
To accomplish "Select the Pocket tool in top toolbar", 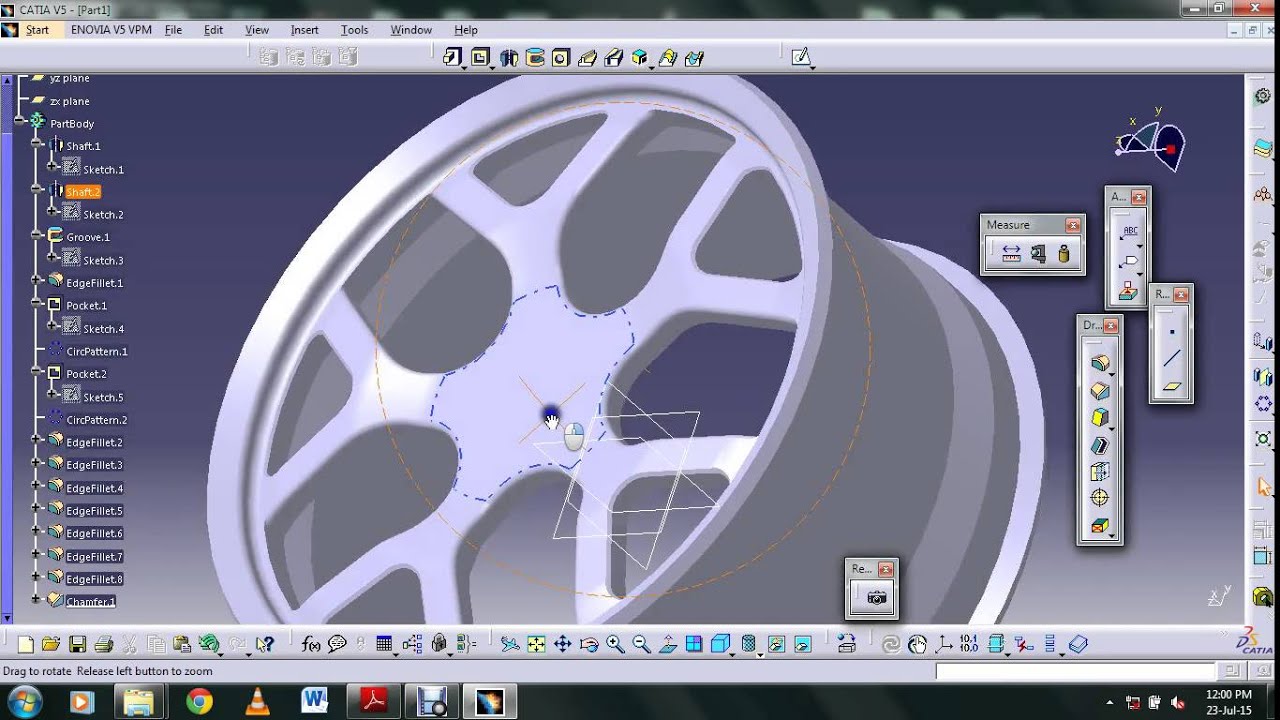I will click(x=481, y=57).
